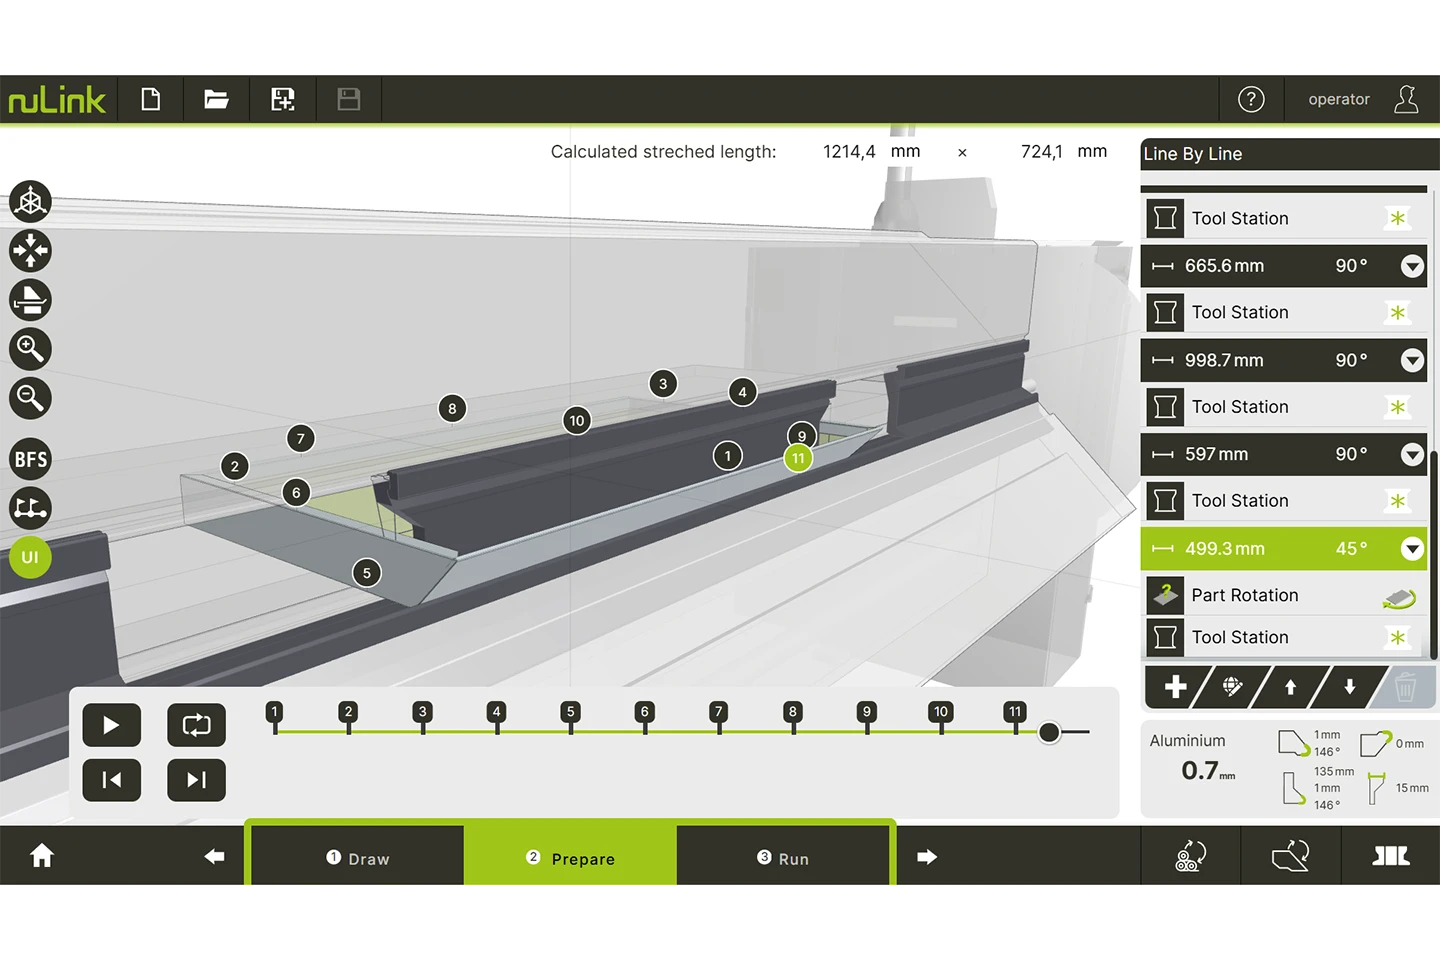Click the material edit globe icon
Screen dimensions: 1440x960
[1233, 687]
